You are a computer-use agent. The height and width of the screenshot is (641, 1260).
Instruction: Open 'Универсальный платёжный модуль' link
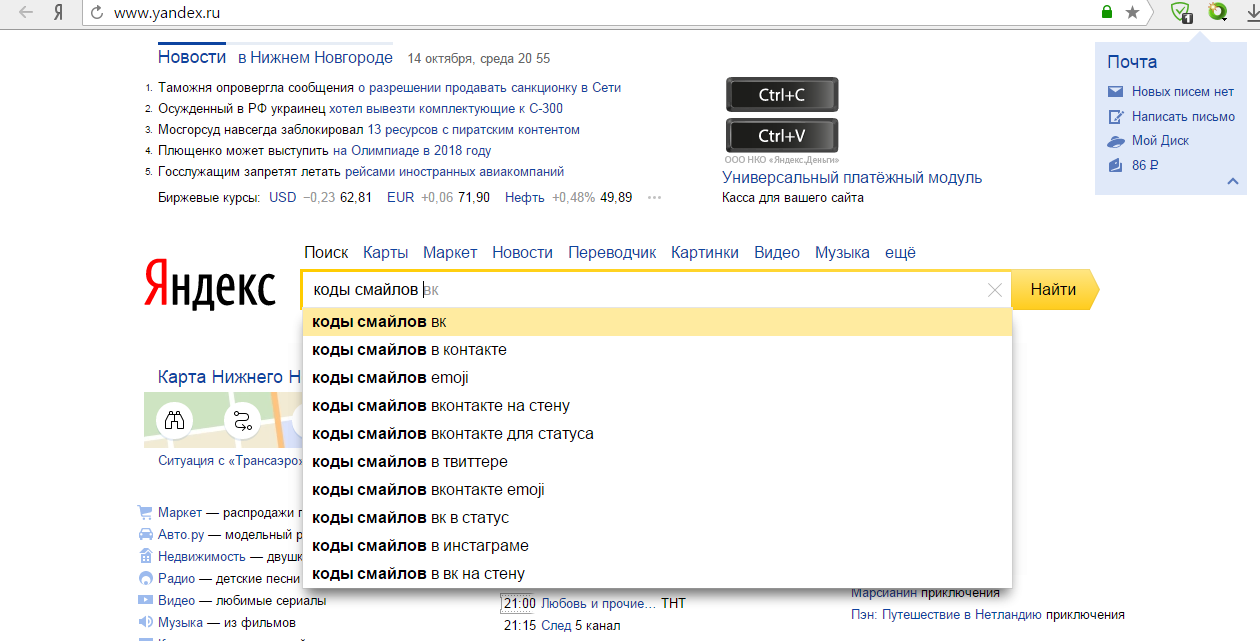[x=852, y=178]
